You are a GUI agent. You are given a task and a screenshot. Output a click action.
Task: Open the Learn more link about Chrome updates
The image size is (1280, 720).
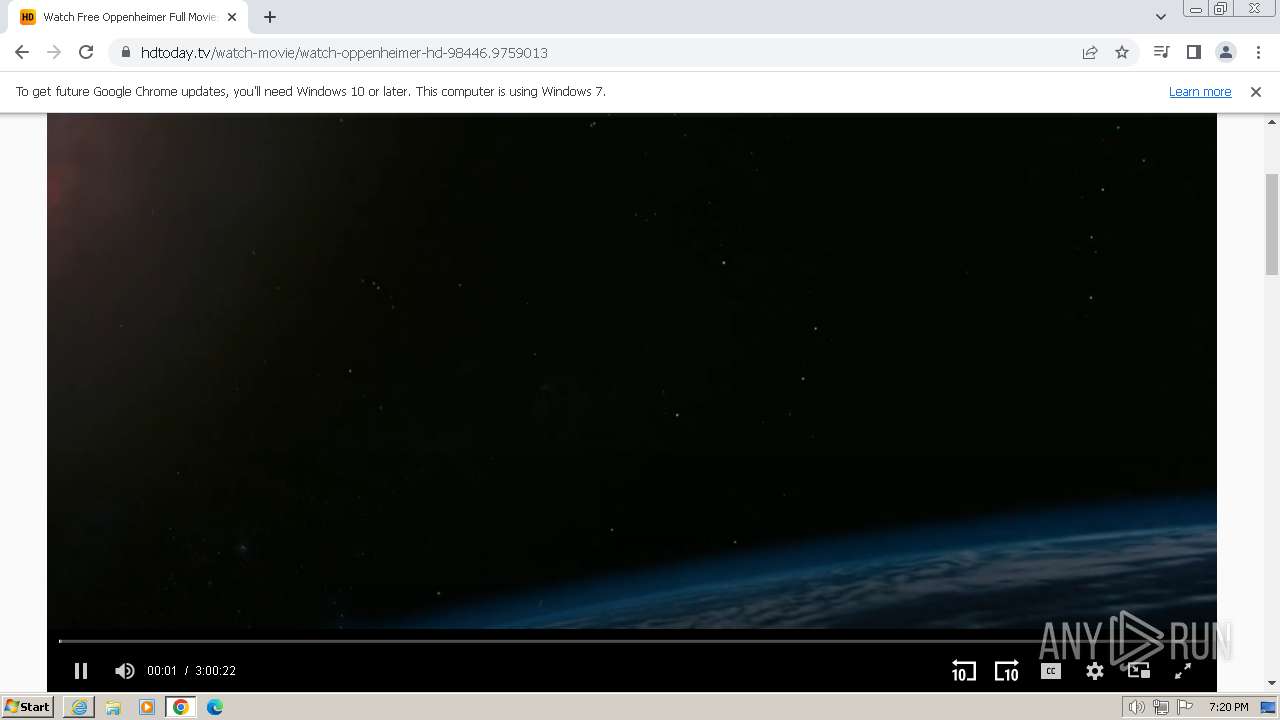tap(1200, 91)
